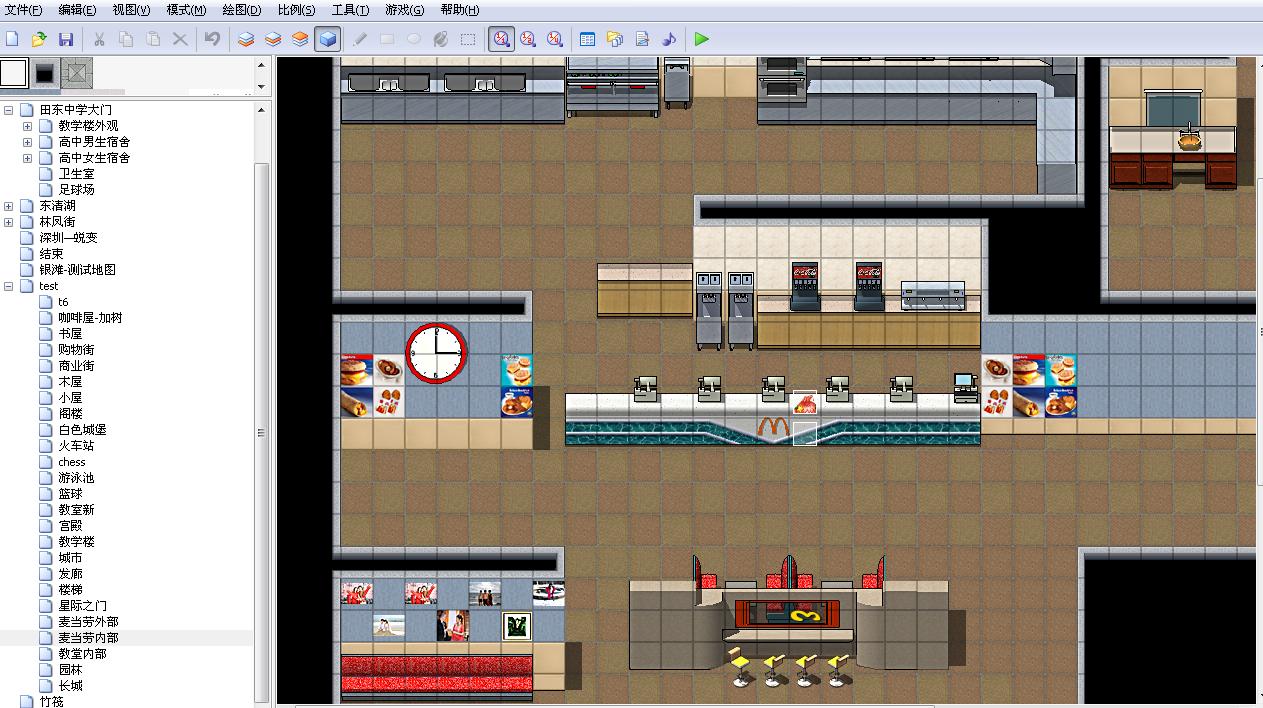Select the black-square tile in the tileset
Screen dimensions: 1263x708
click(x=44, y=73)
